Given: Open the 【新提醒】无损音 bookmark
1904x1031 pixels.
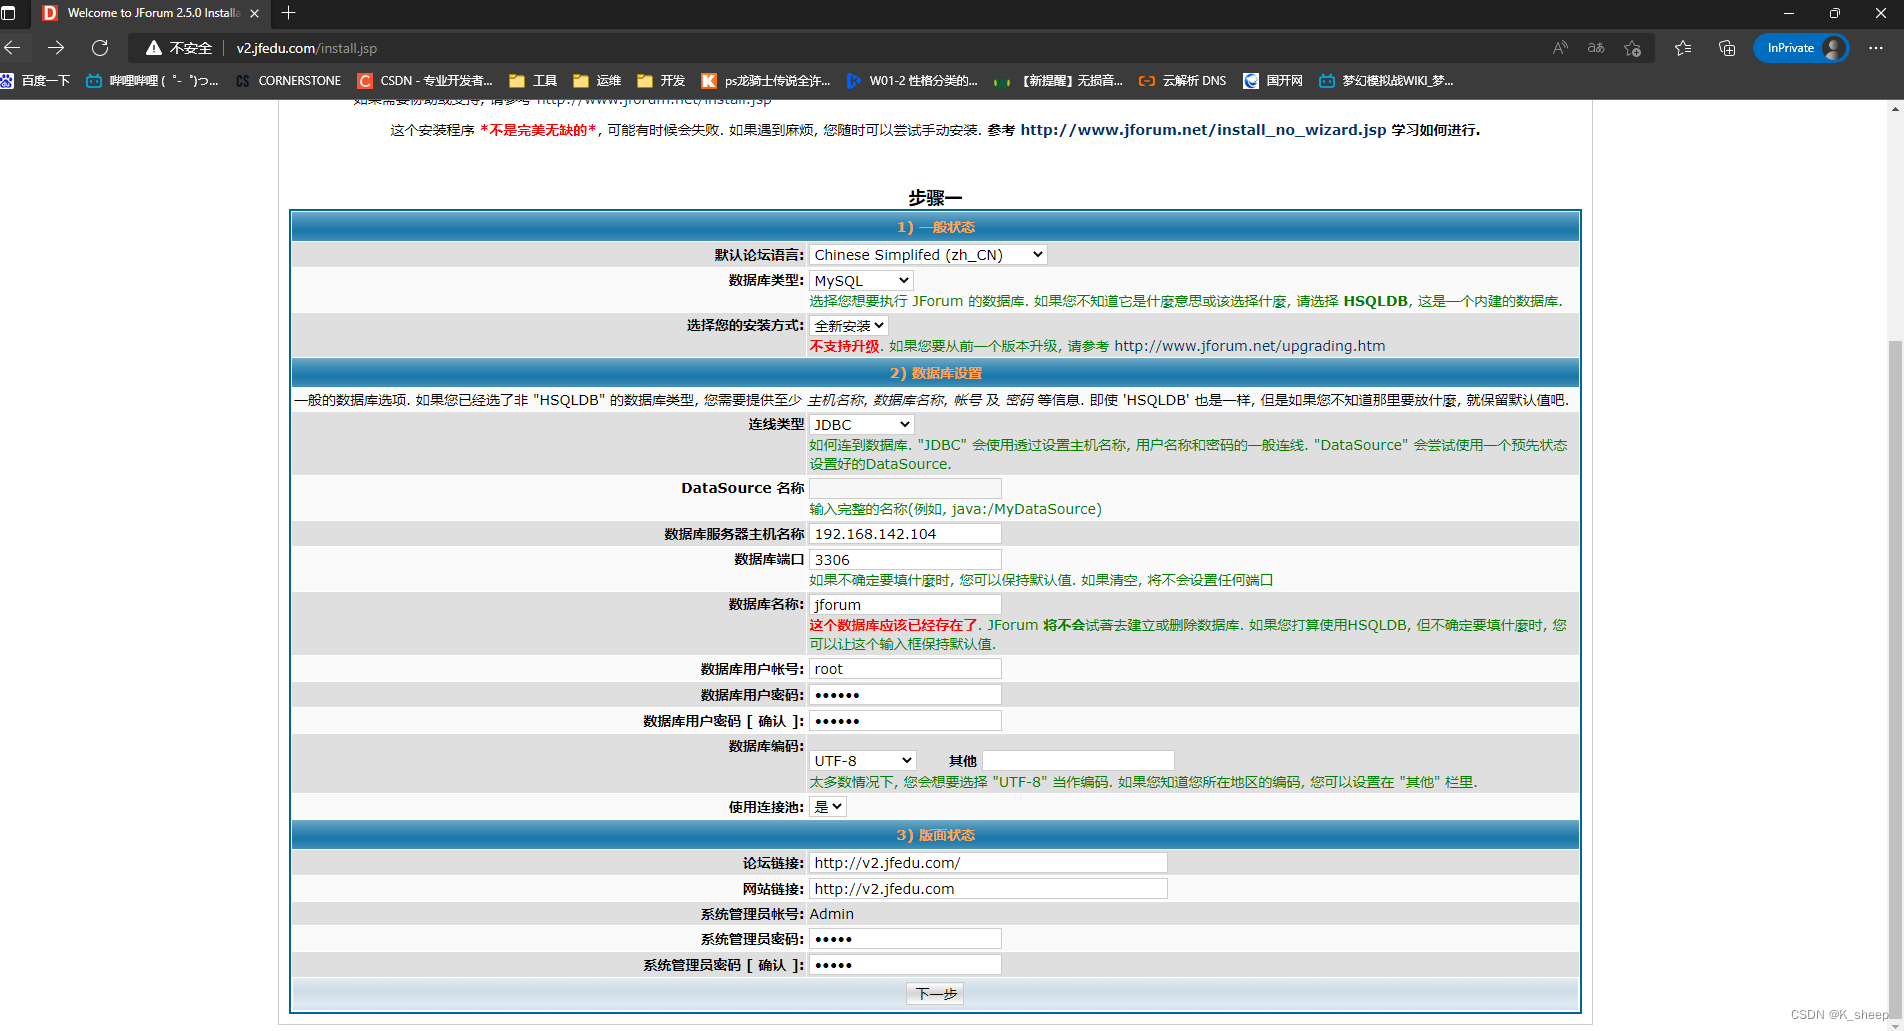Looking at the screenshot, I should click(1058, 81).
